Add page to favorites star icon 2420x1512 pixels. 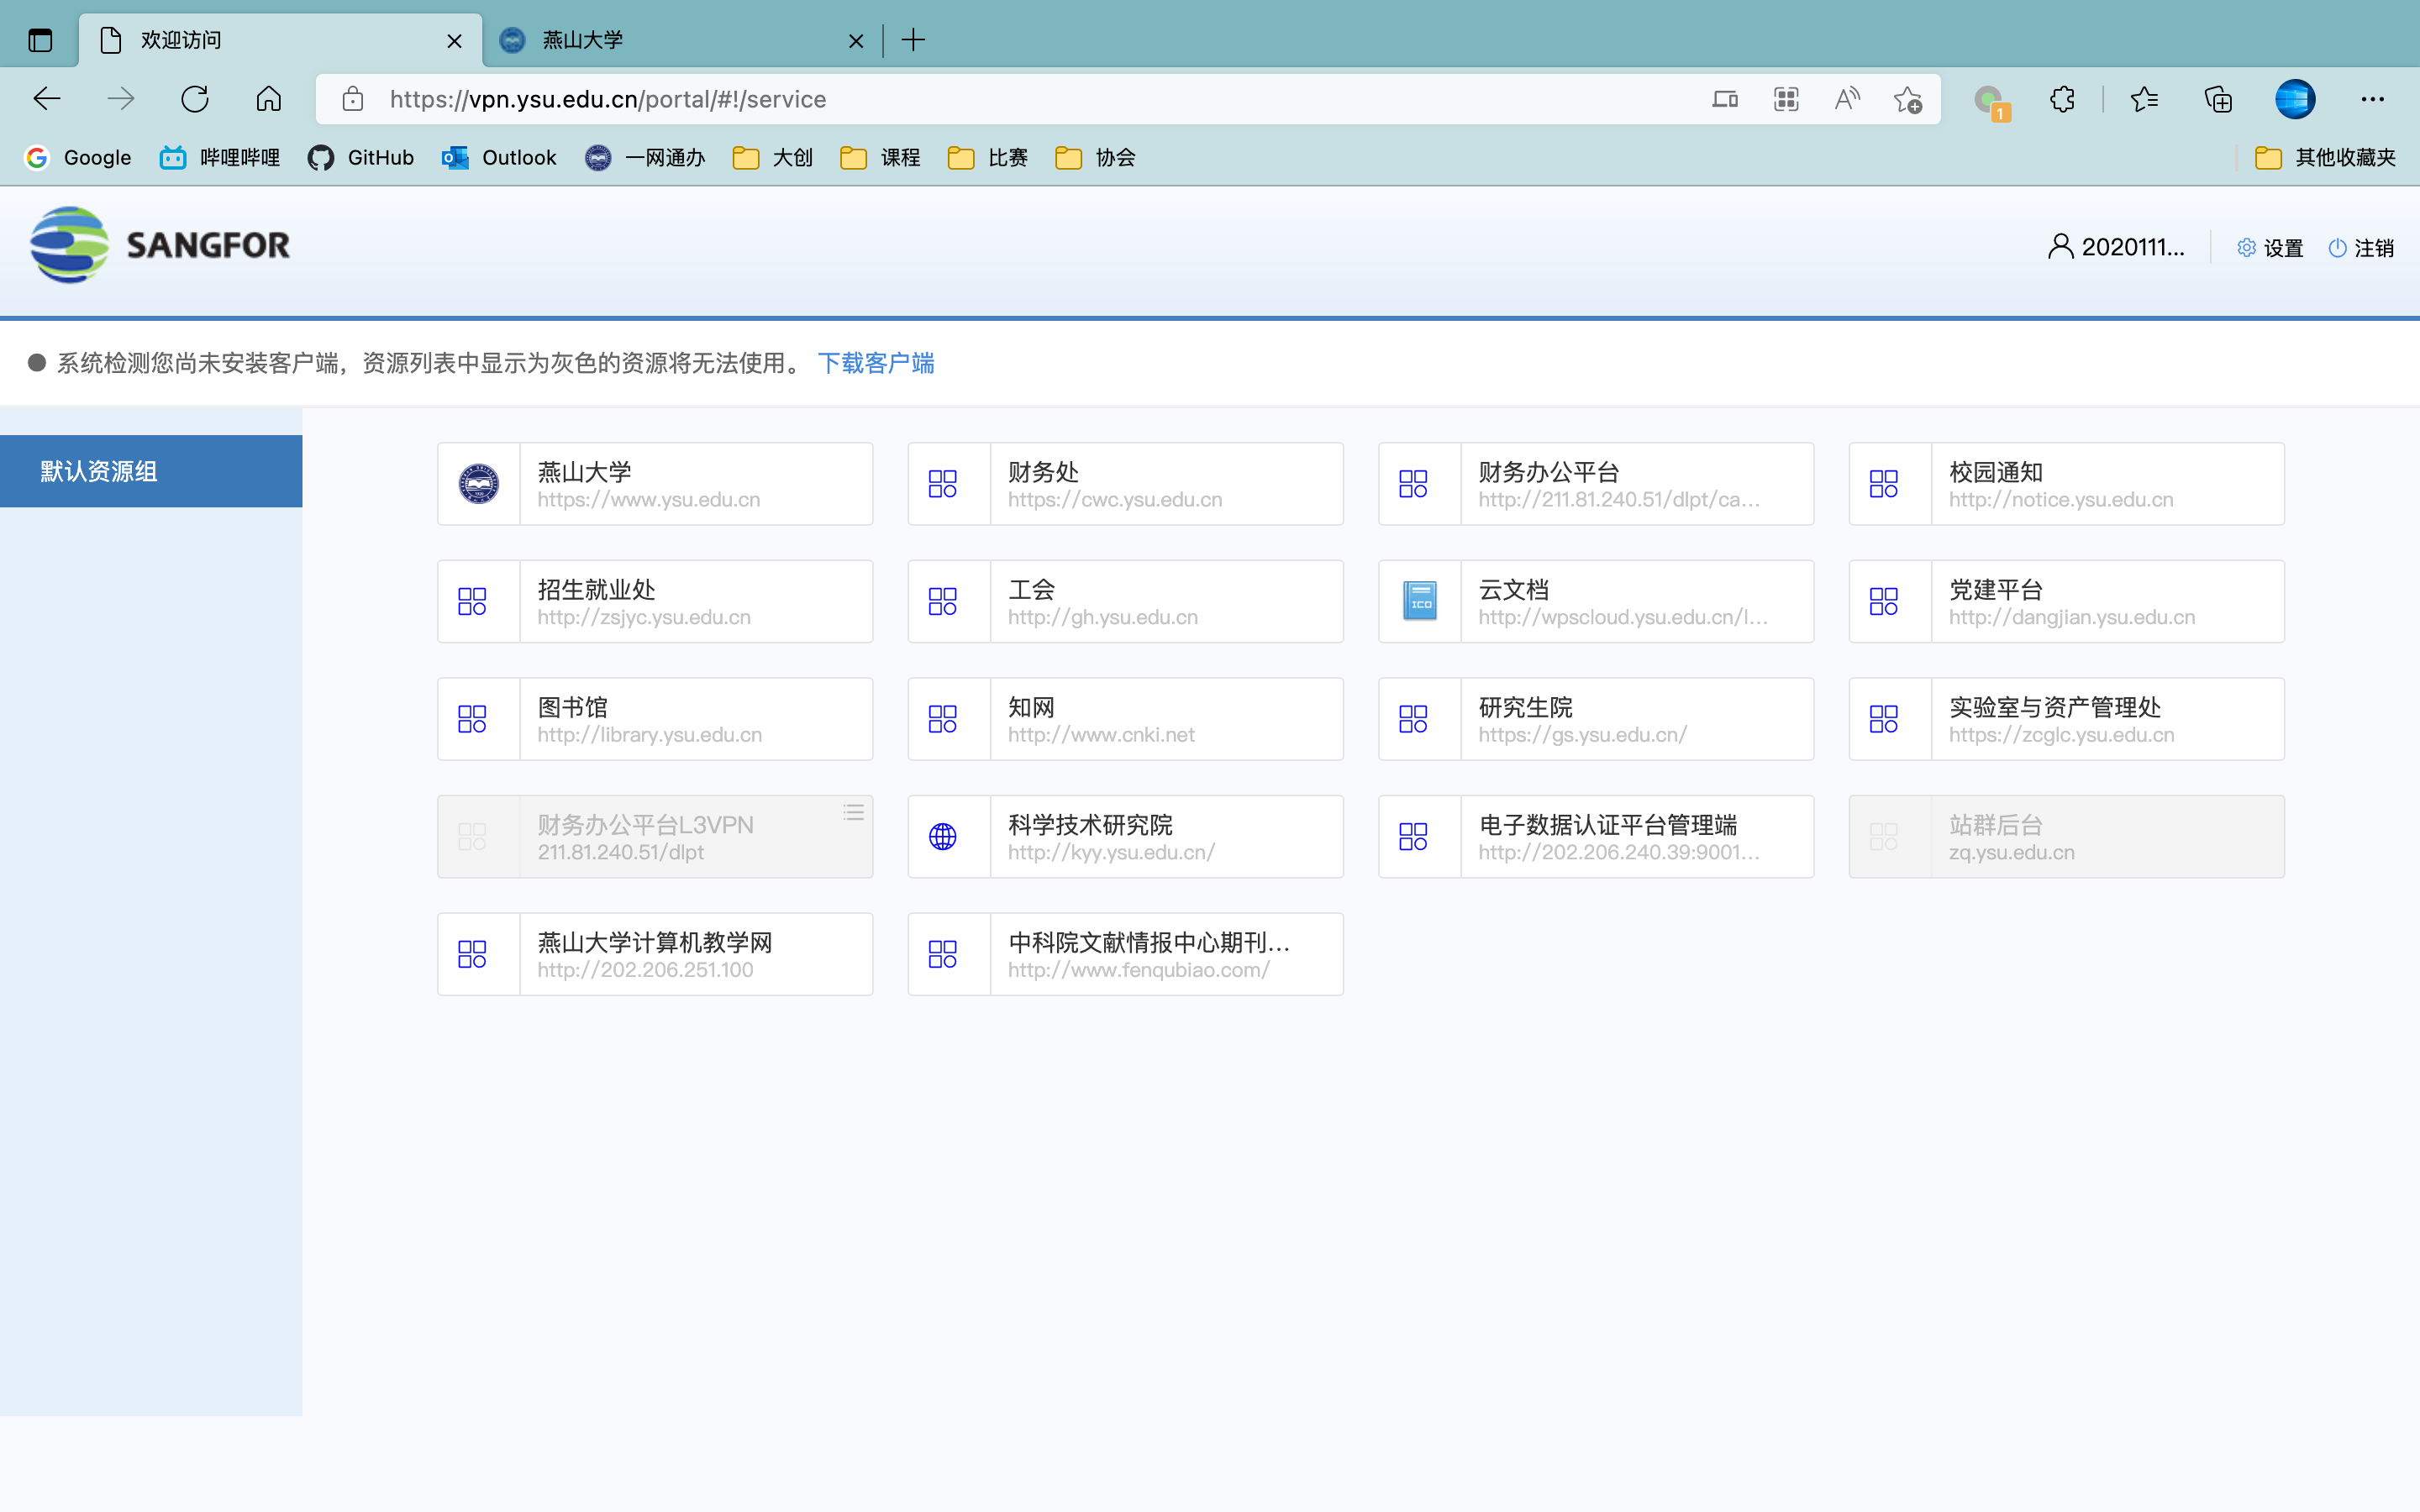click(1907, 99)
